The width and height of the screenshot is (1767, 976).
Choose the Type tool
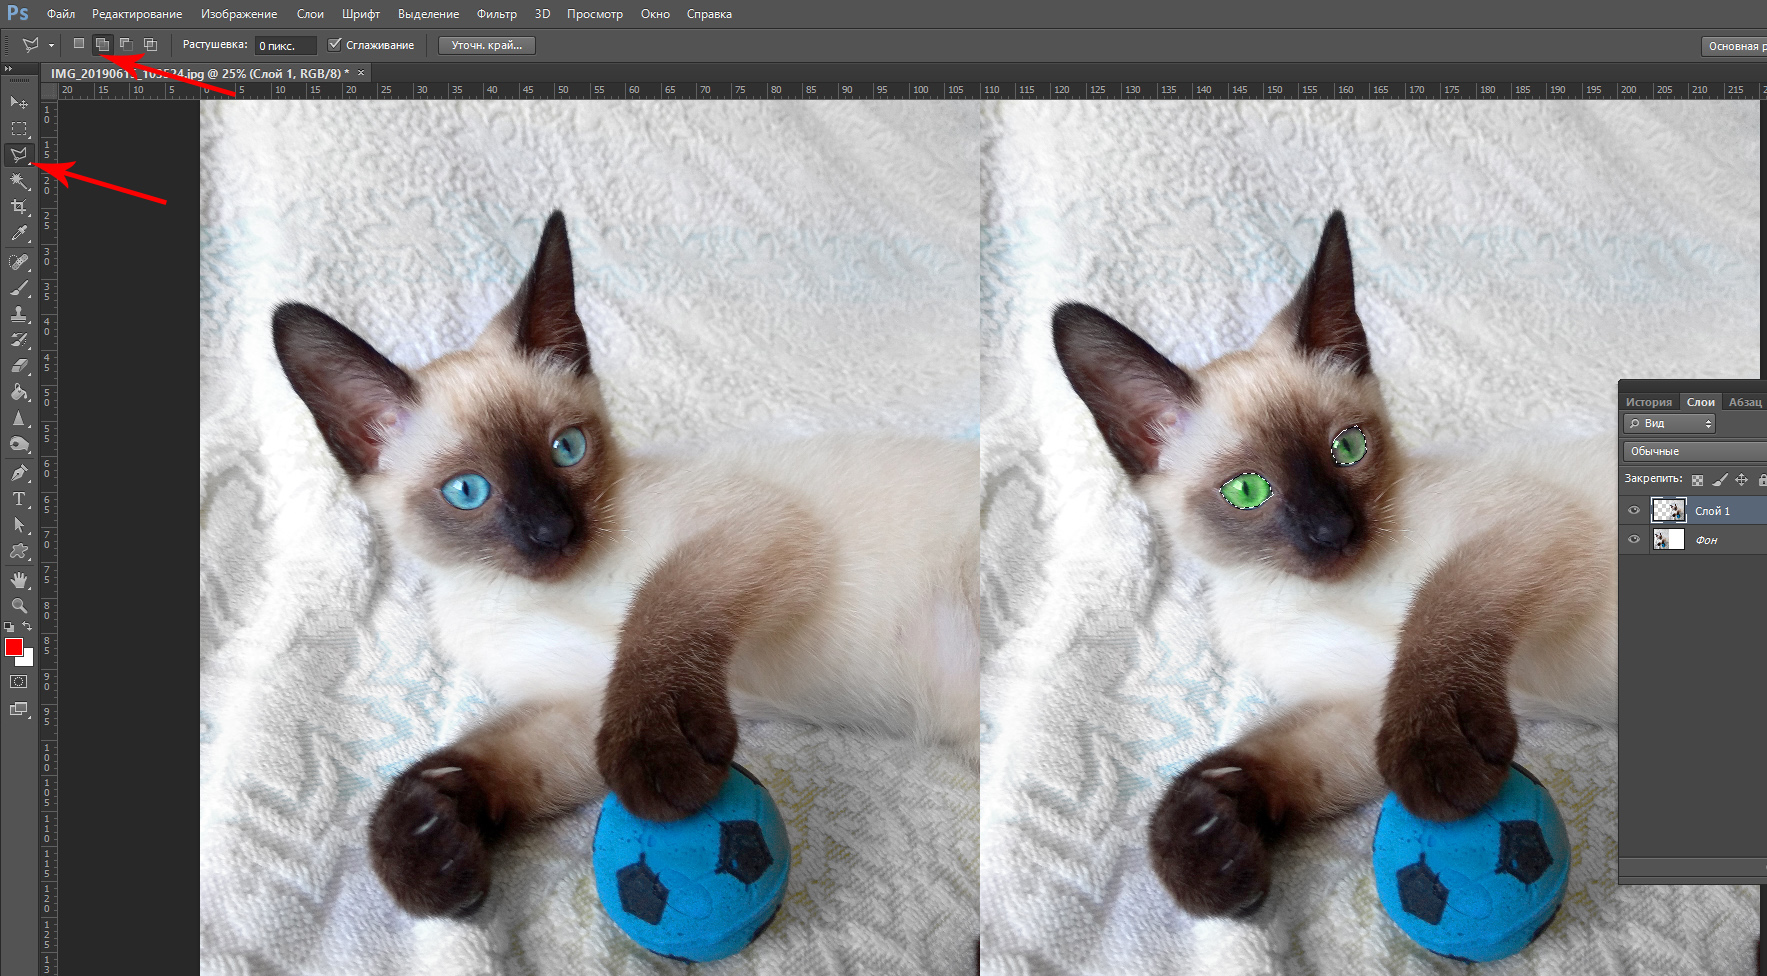point(19,499)
